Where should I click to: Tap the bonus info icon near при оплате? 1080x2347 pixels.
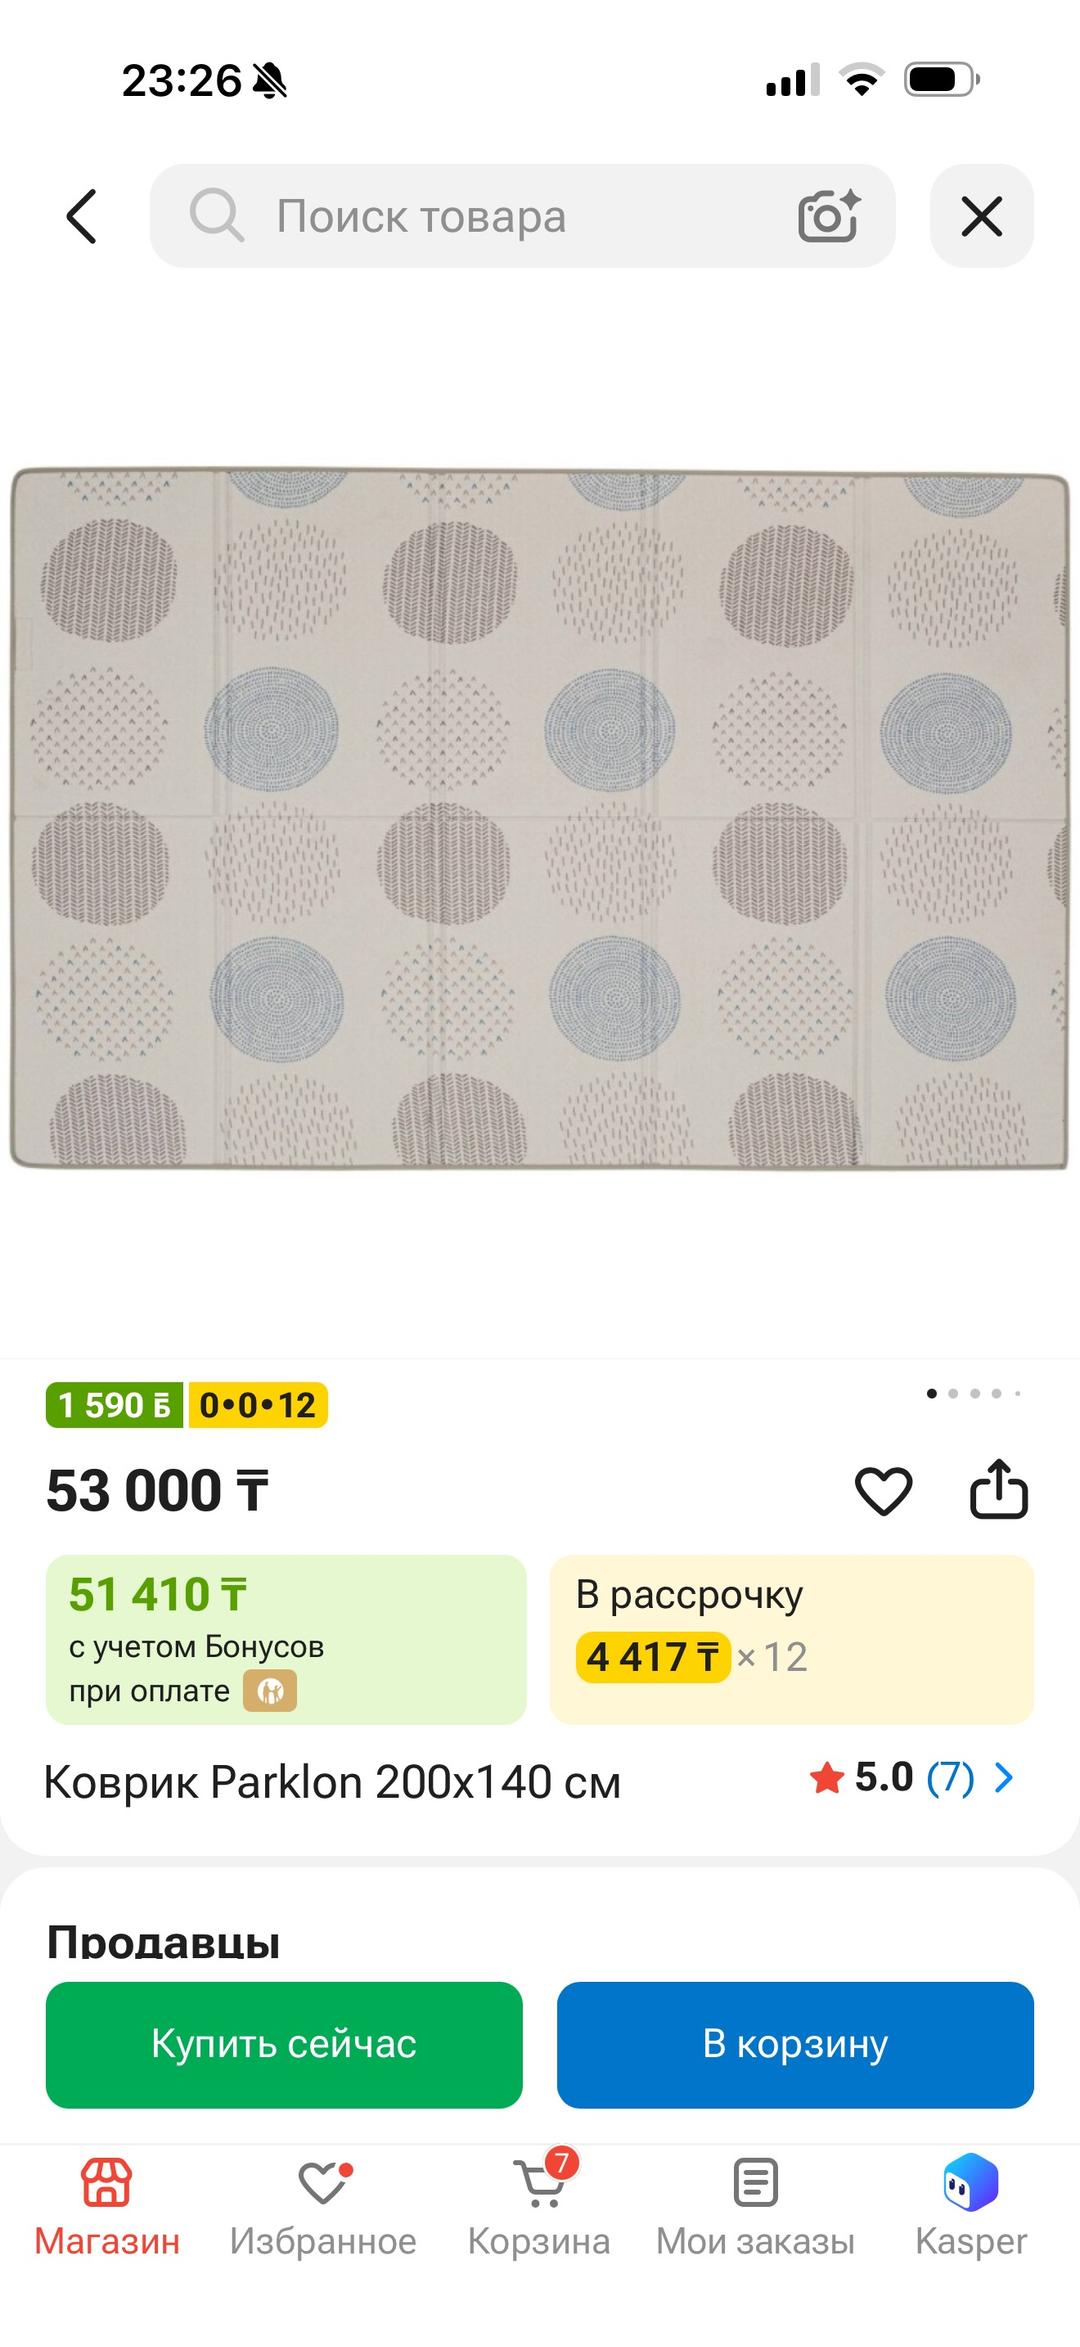coord(271,1691)
